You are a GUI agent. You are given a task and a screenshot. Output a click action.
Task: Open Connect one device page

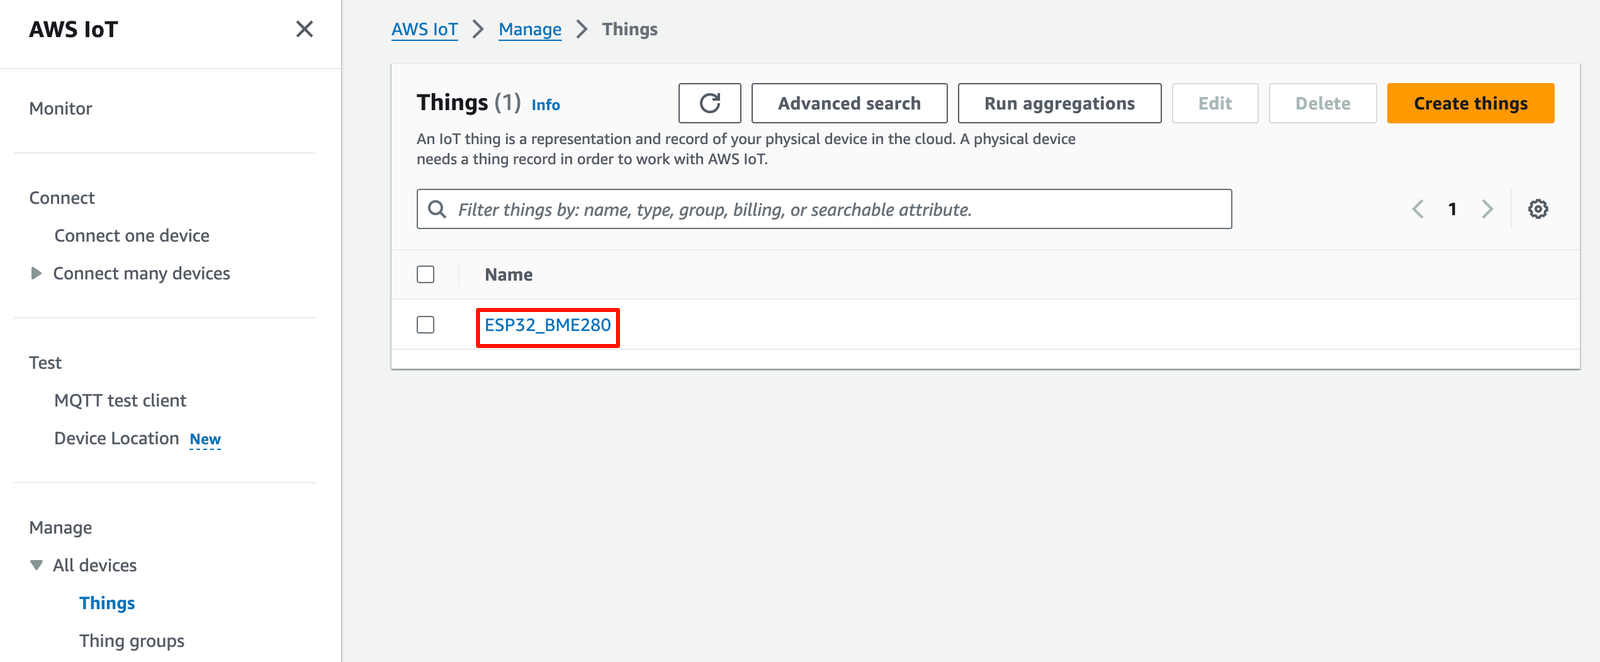132,236
